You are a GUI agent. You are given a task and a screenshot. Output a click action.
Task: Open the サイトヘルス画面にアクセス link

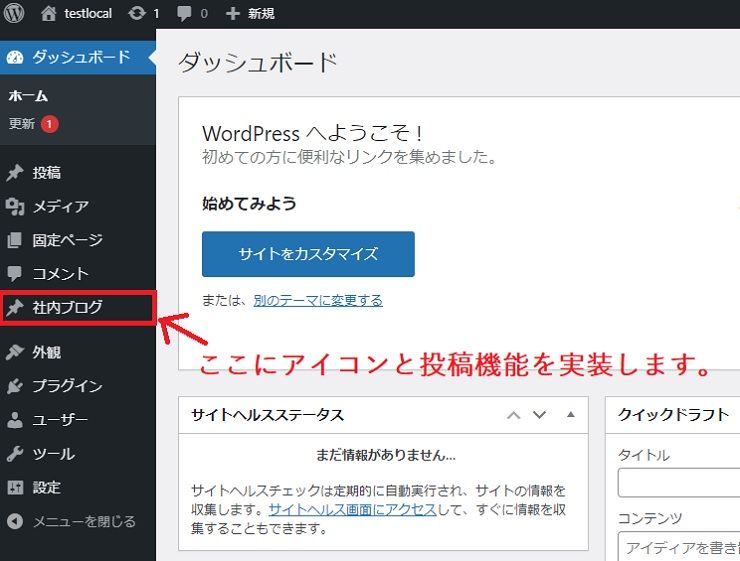352,510
